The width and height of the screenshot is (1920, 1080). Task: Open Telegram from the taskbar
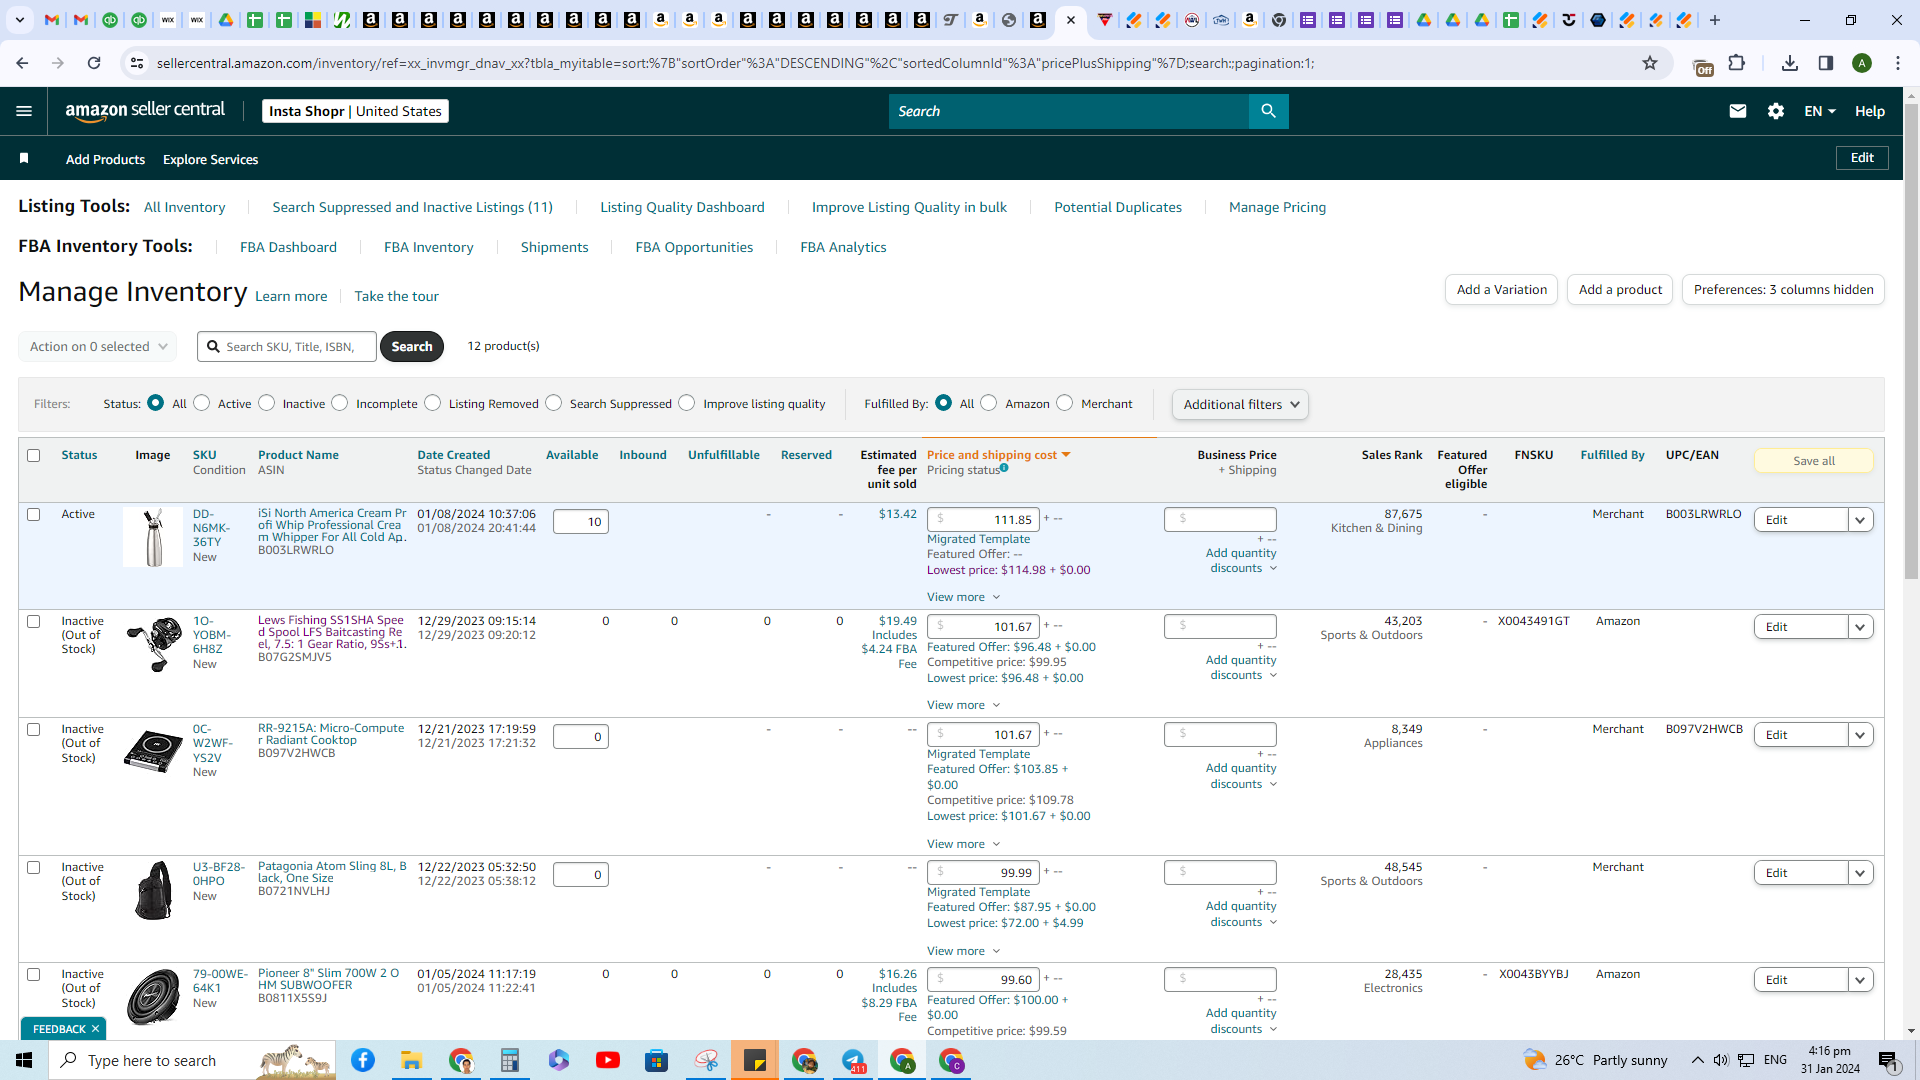(x=854, y=1060)
